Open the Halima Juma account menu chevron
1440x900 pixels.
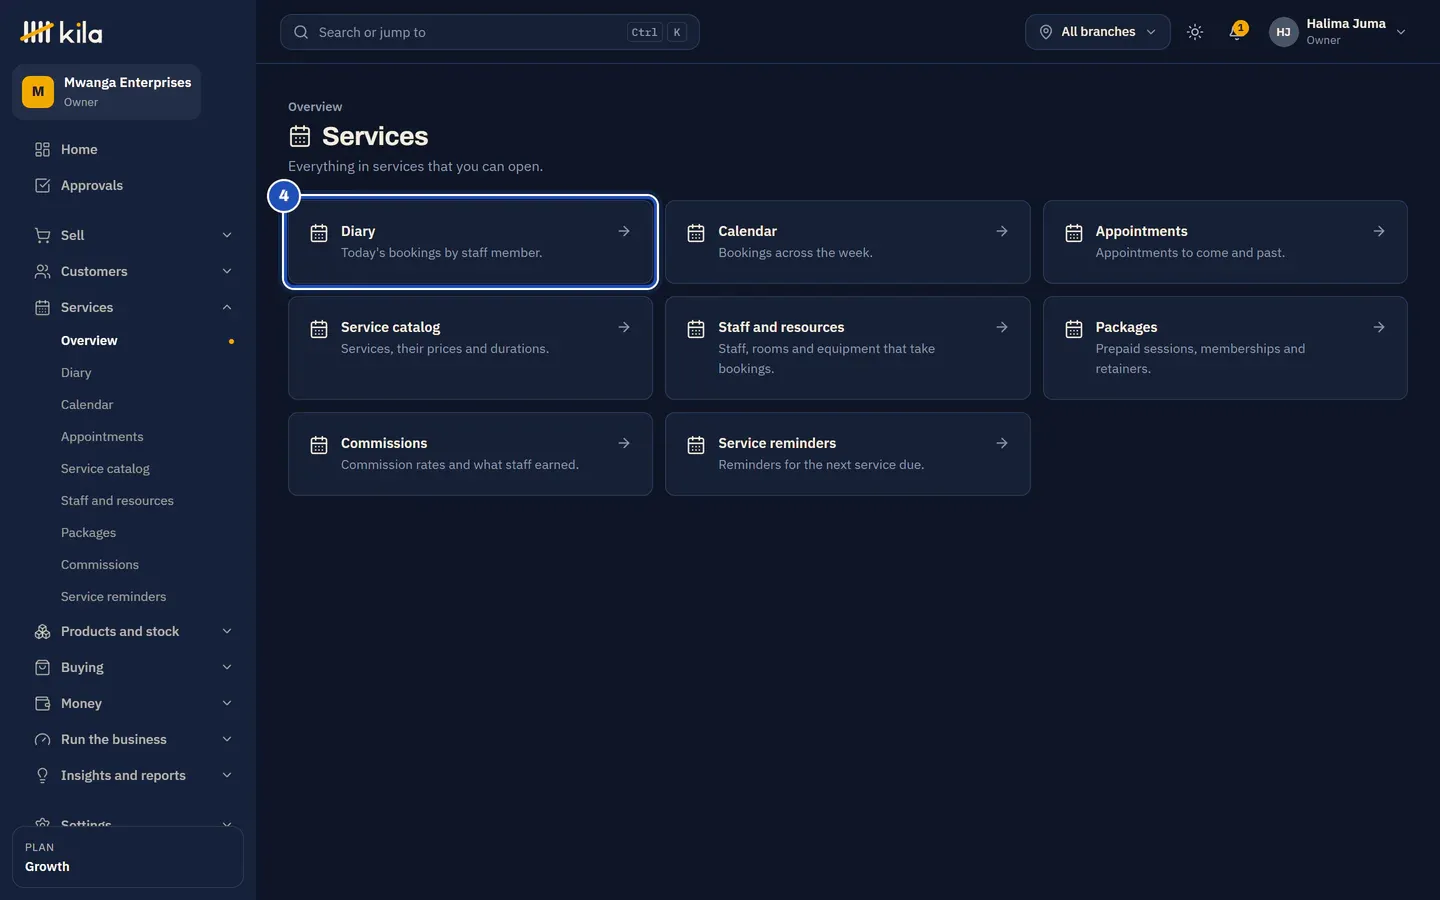(1401, 32)
